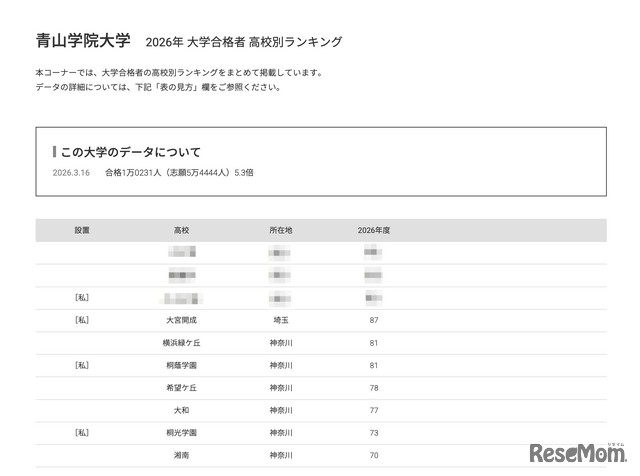This screenshot has width=640, height=476.
Task: Click 神奈川 in the 湘南 row
Action: [x=281, y=455]
